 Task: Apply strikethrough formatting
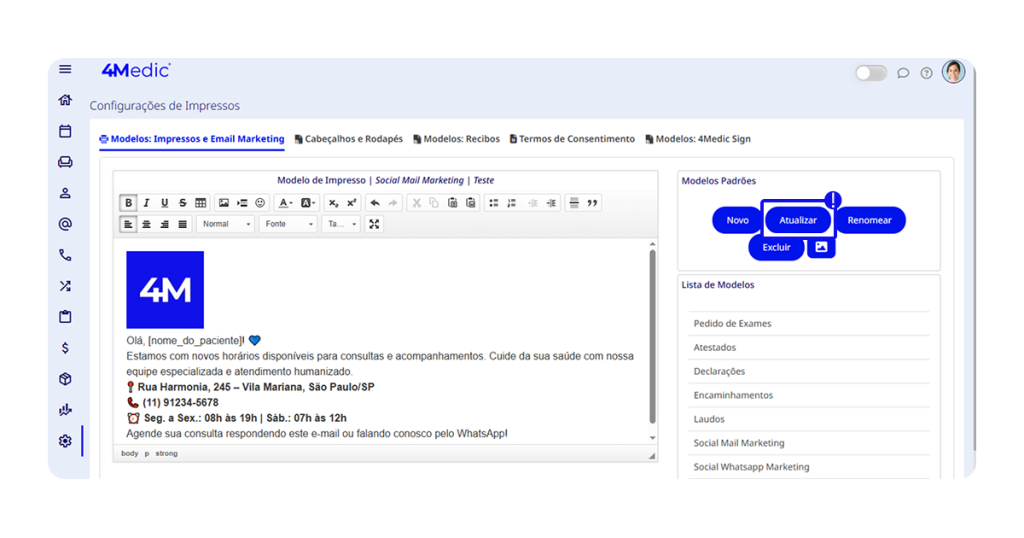183,203
